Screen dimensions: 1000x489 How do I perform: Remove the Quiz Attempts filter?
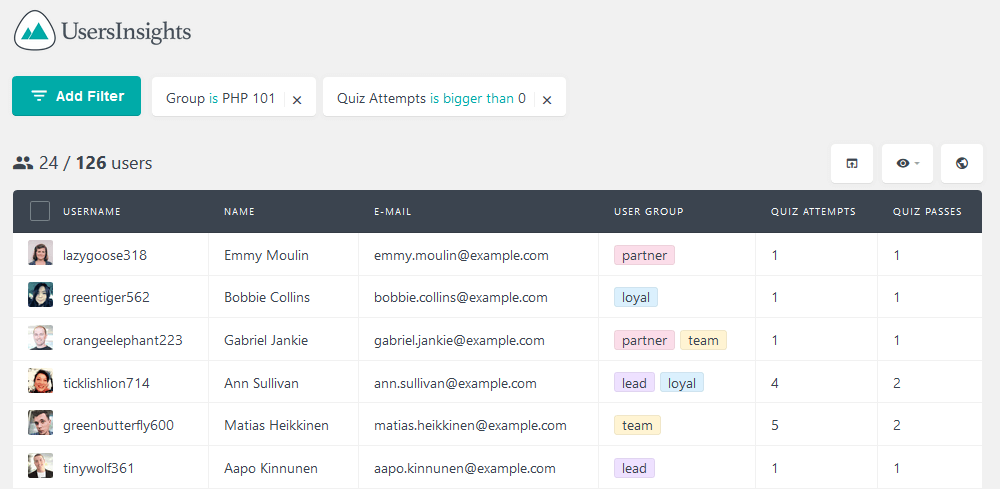coord(547,99)
